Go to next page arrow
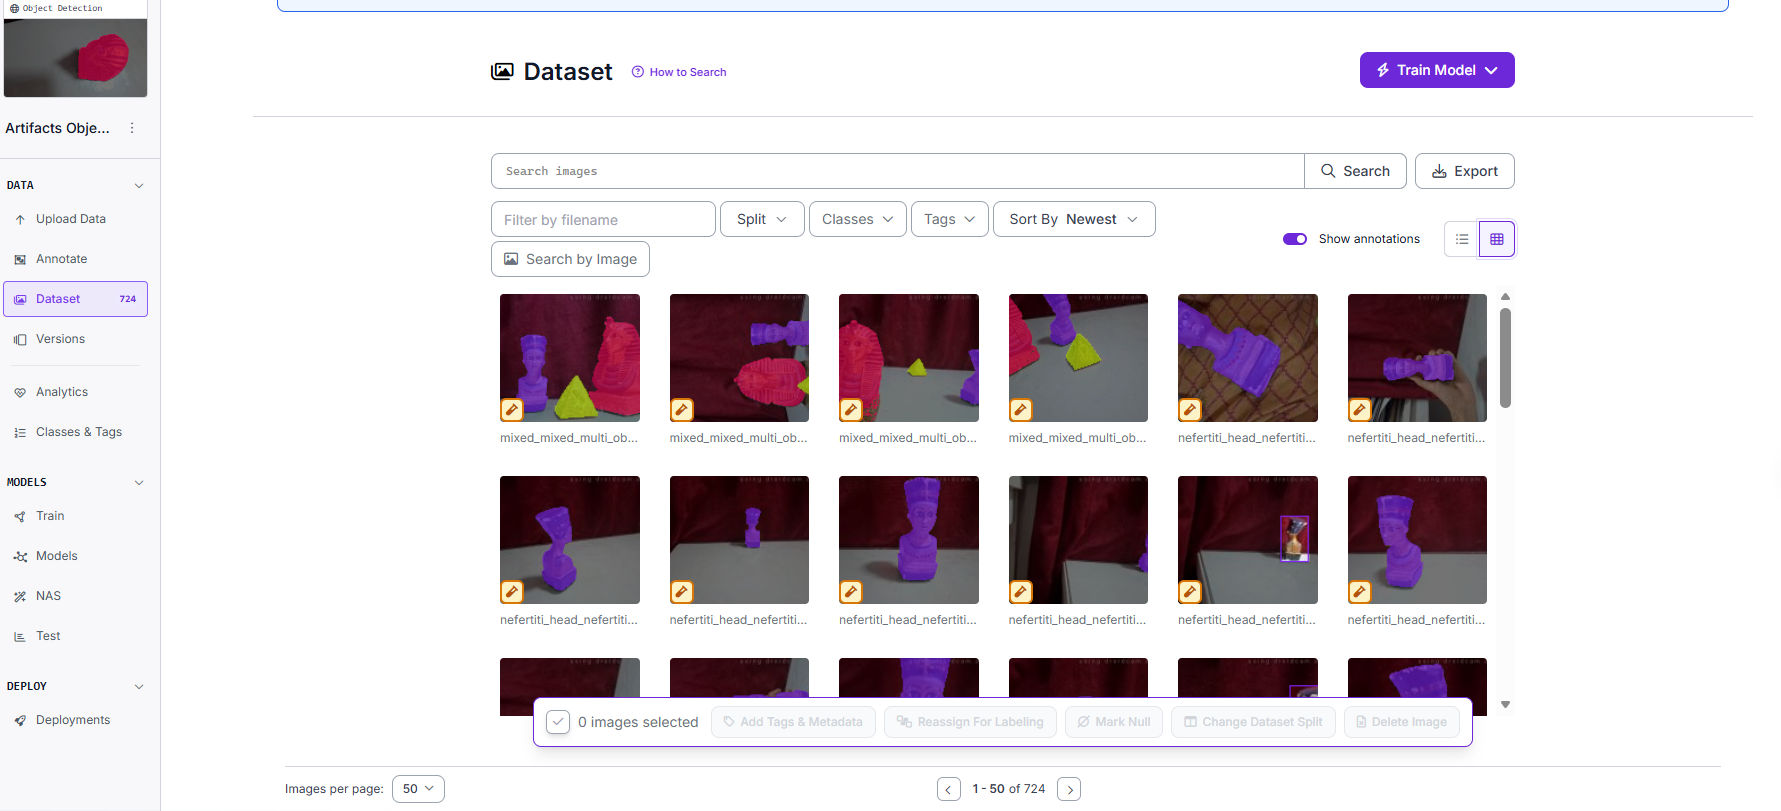The width and height of the screenshot is (1781, 811). tap(1069, 789)
